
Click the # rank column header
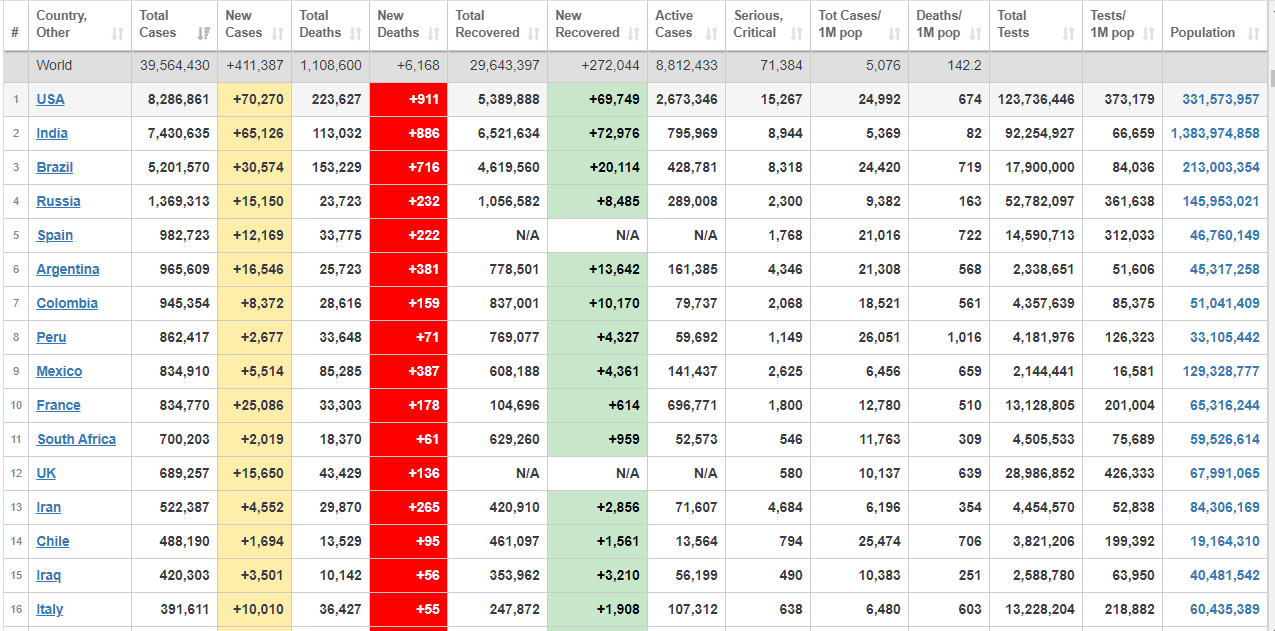pyautogui.click(x=15, y=24)
